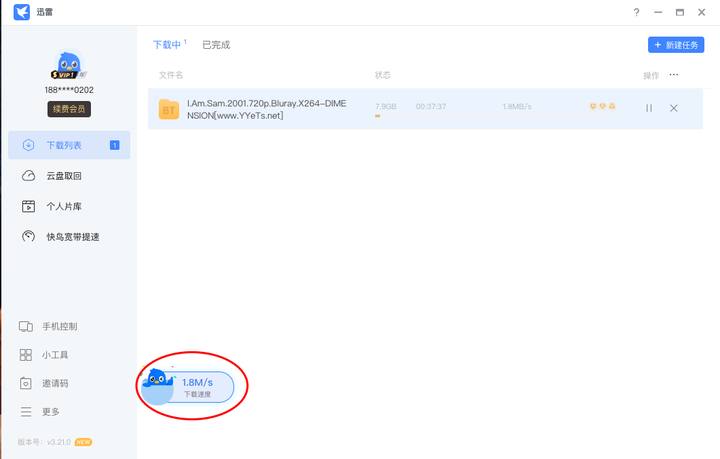Open the help question mark icon
This screenshot has width=720, height=459.
636,12
